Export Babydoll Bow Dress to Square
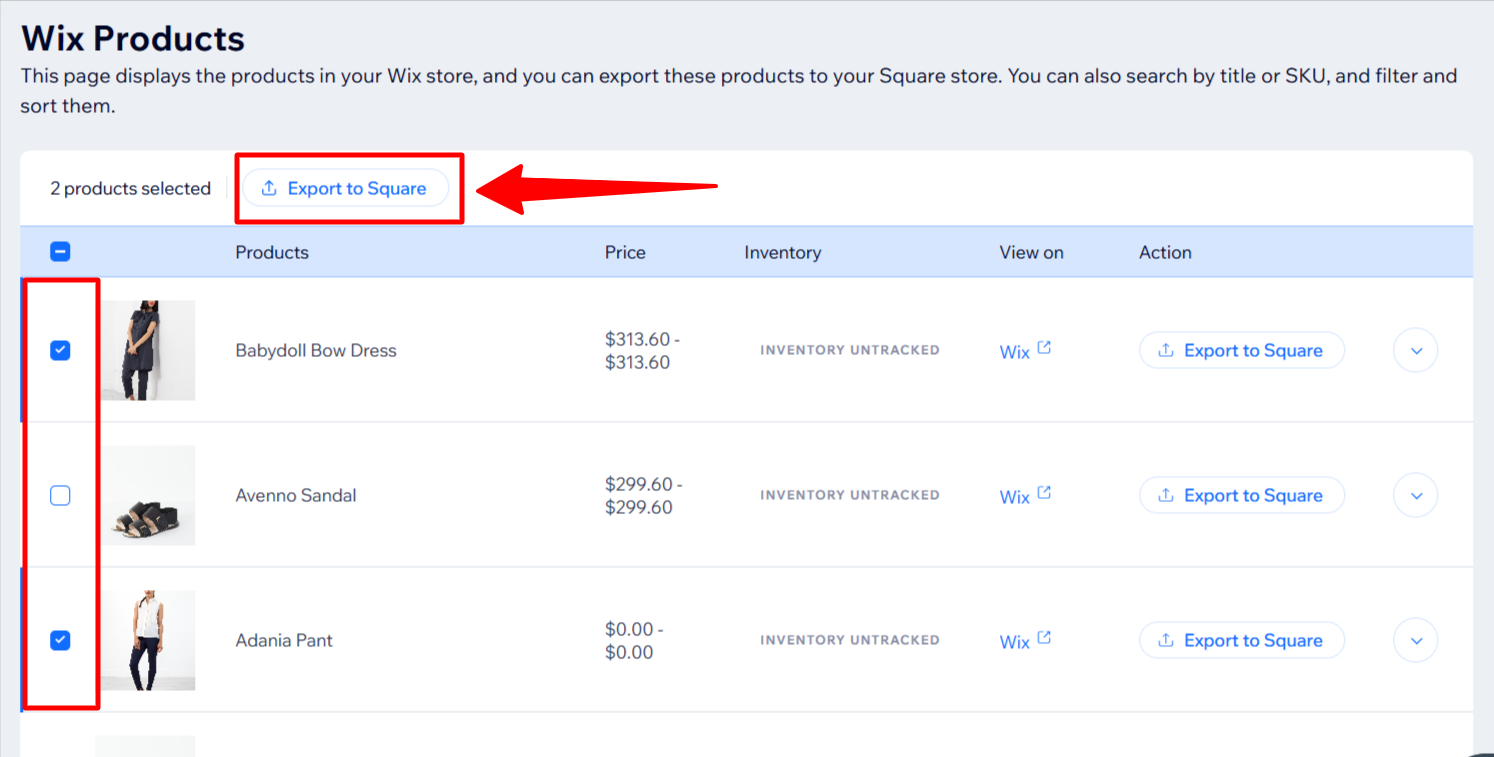The height and width of the screenshot is (757, 1494). coord(1242,350)
